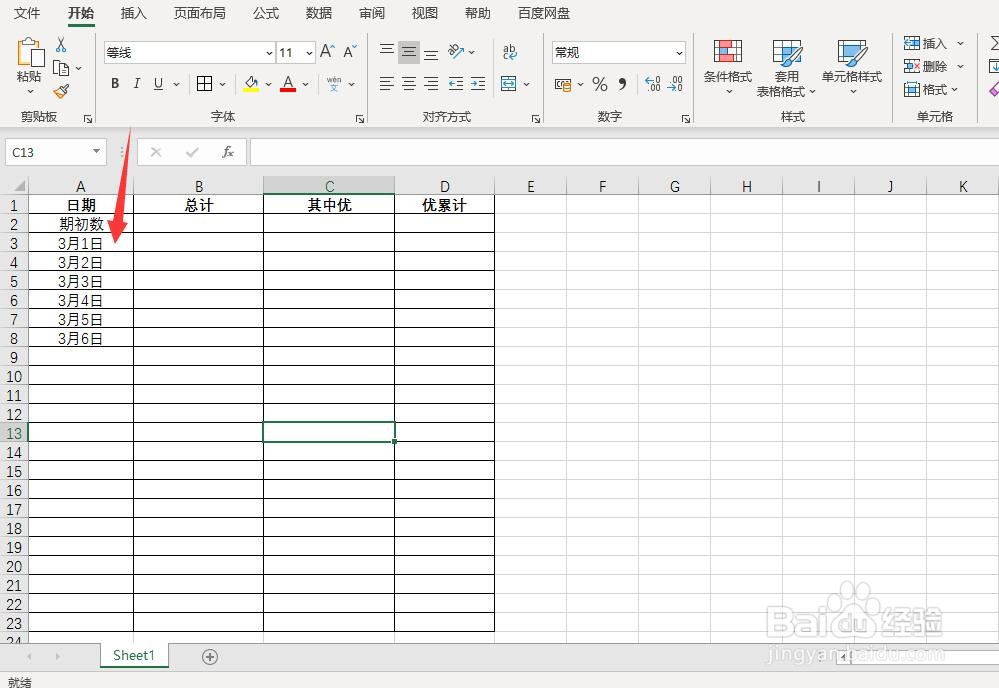Viewport: 999px width, 688px height.
Task: Open the underline style dropdown arrow
Action: 176,84
